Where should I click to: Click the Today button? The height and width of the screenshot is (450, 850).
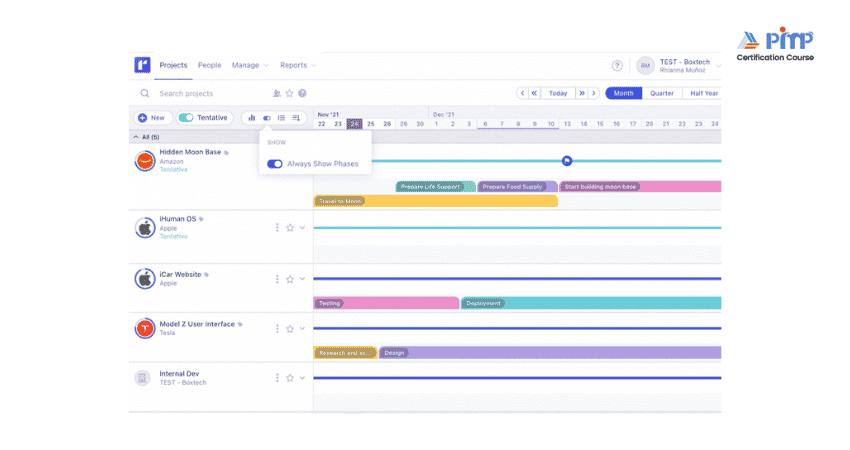558,93
